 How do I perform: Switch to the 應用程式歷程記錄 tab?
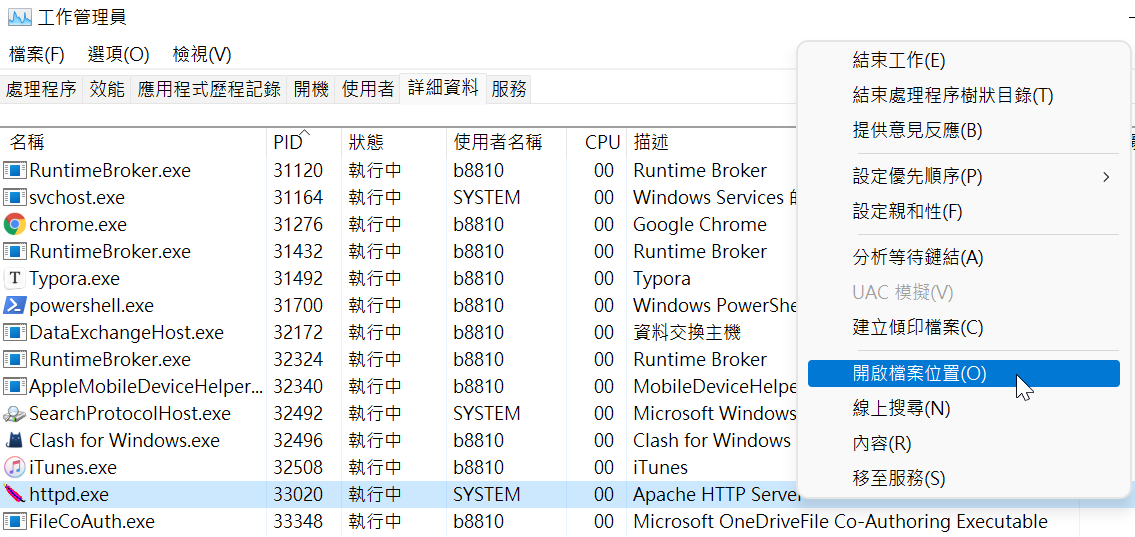[x=209, y=90]
